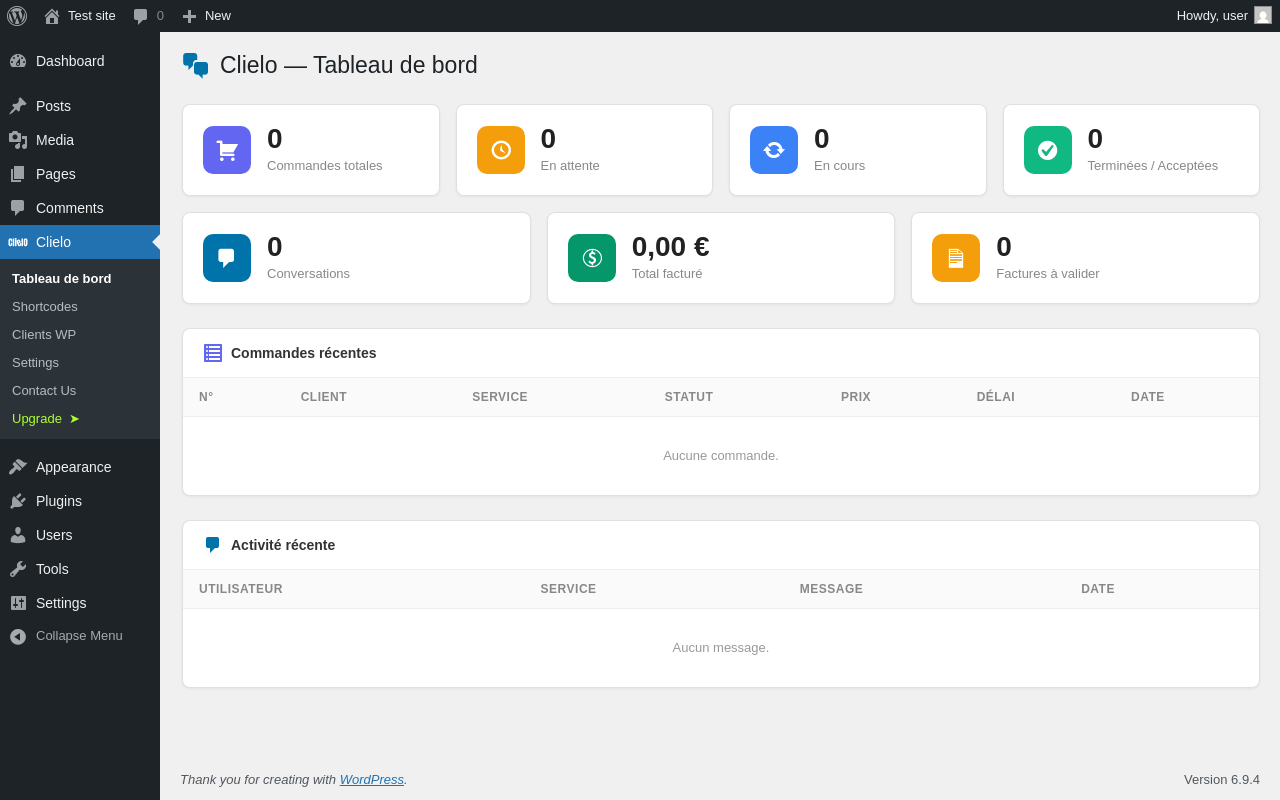Viewport: 1280px width, 800px height.
Task: Open the Comments menu in sidebar
Action: [x=80, y=208]
